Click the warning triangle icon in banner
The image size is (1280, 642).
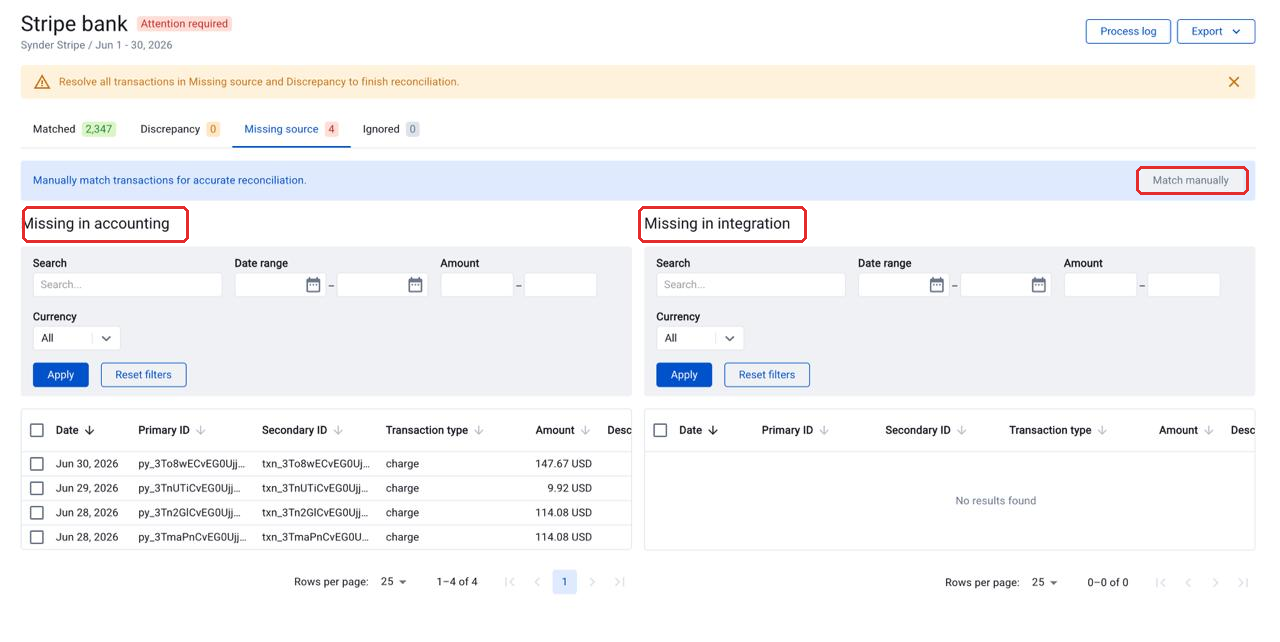[x=41, y=82]
